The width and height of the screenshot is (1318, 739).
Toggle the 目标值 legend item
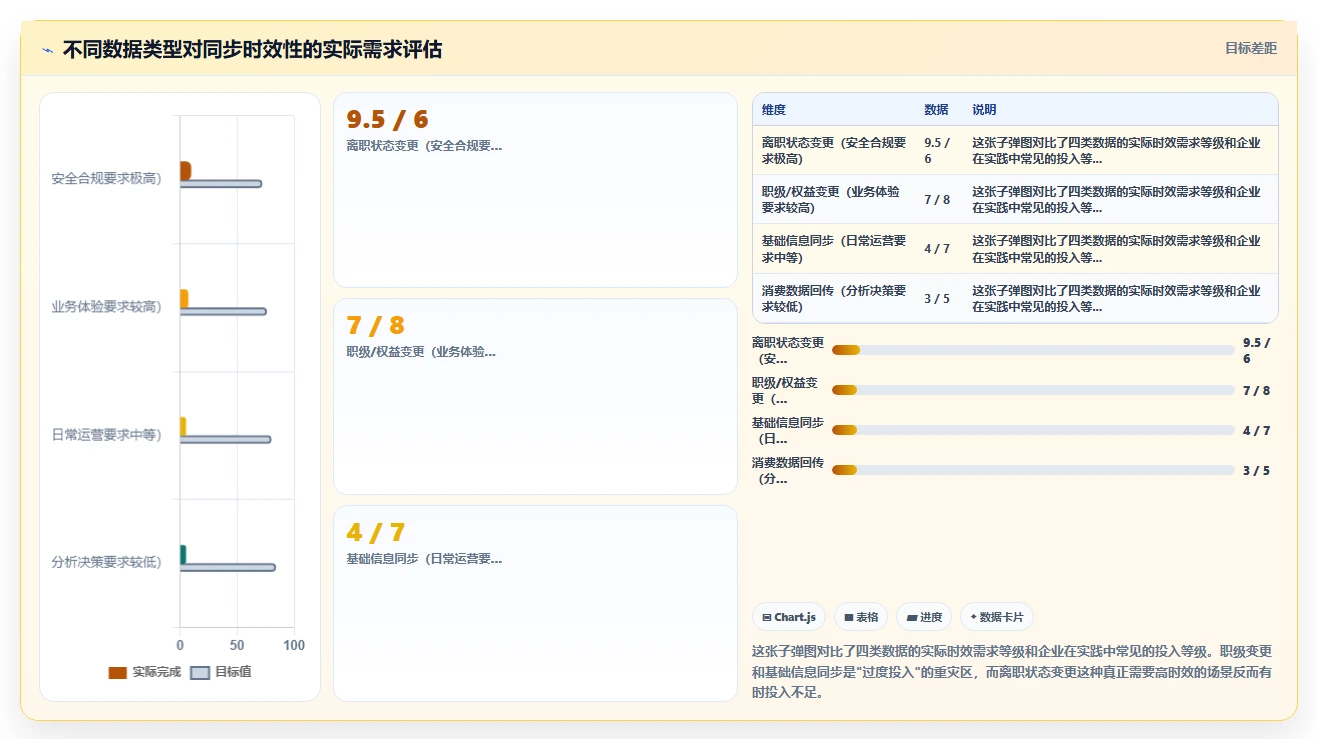[x=221, y=672]
